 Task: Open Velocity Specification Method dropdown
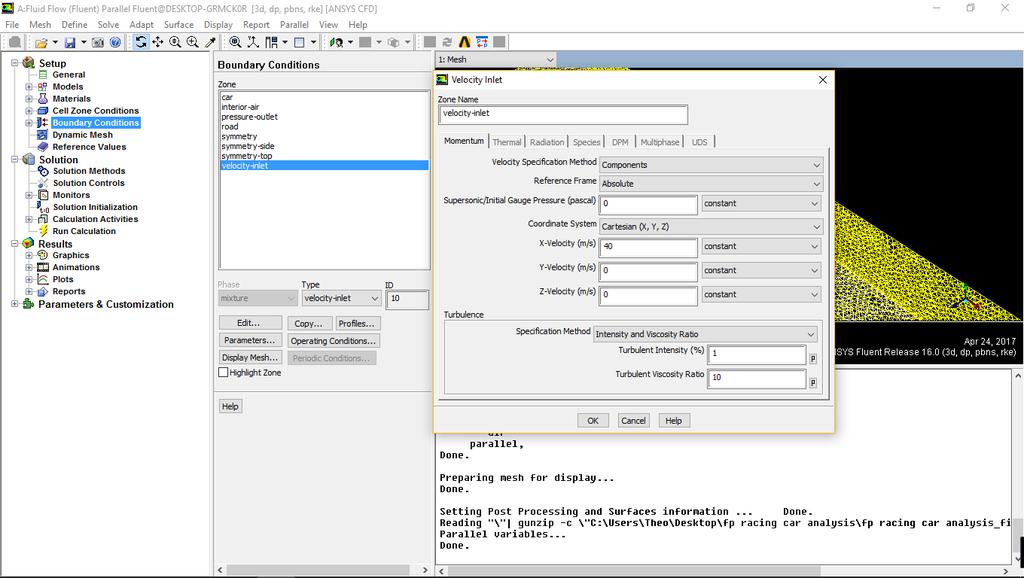[711, 165]
